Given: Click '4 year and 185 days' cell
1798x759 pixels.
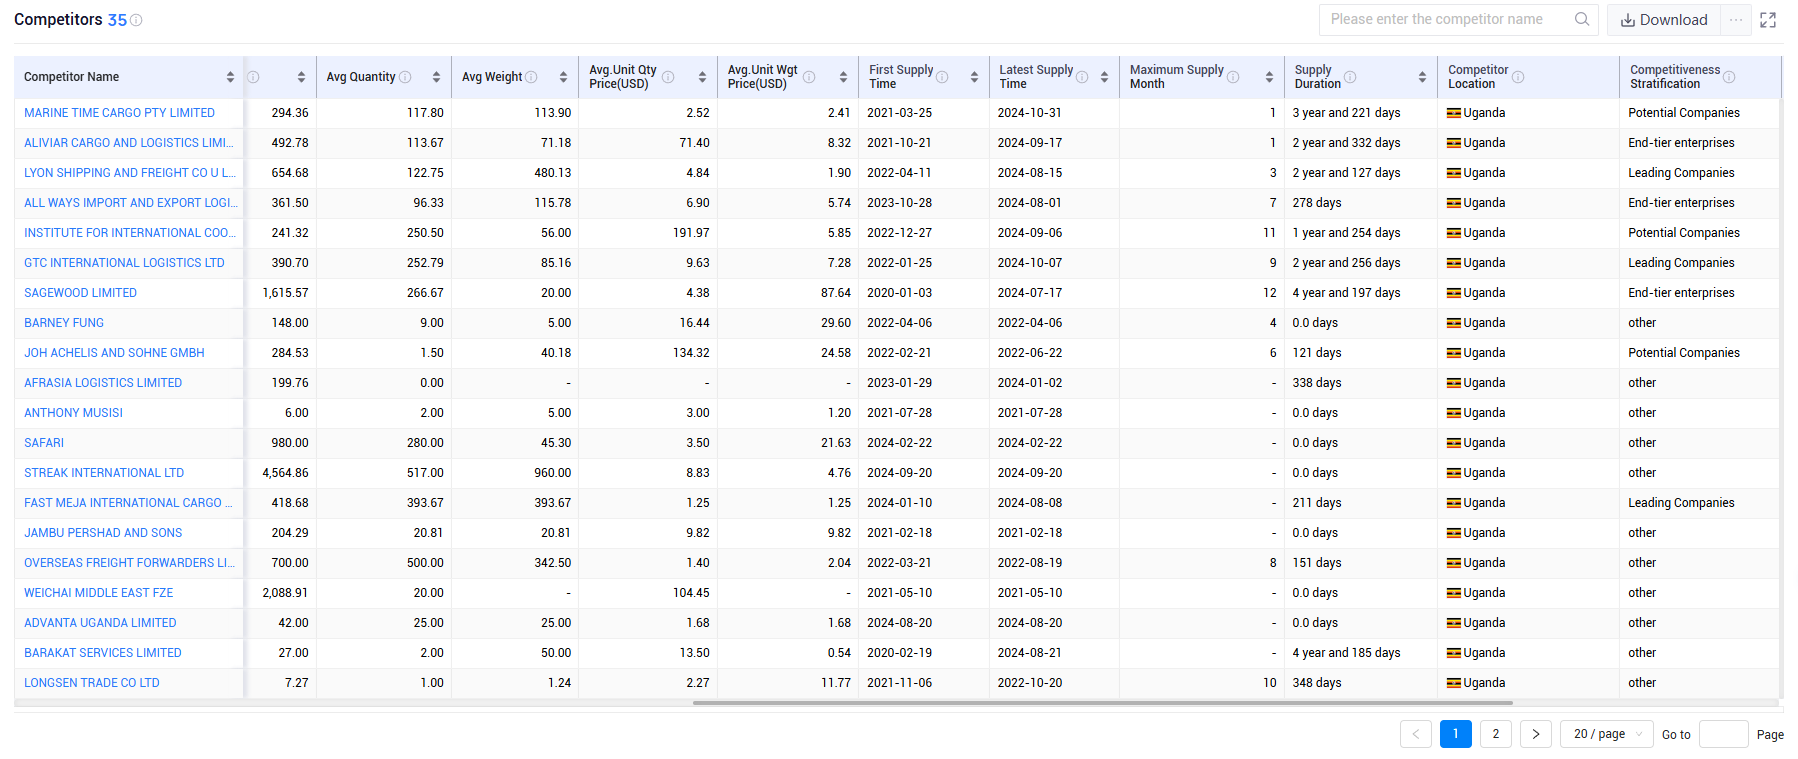Looking at the screenshot, I should pyautogui.click(x=1346, y=653).
